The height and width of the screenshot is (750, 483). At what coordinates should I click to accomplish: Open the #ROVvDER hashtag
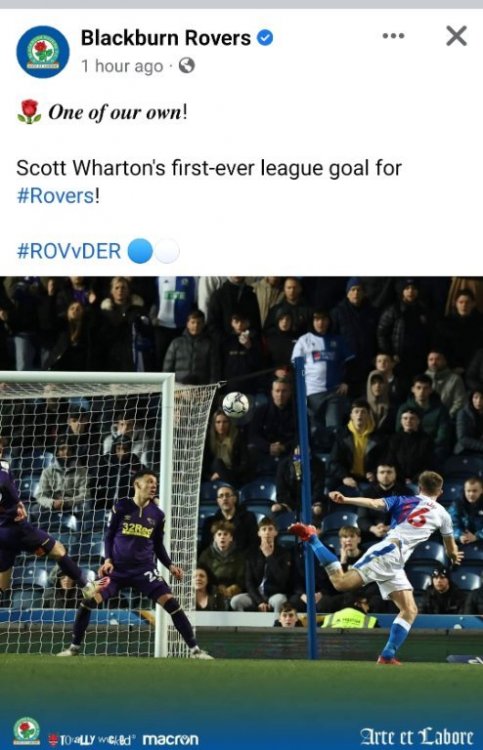(x=69, y=251)
